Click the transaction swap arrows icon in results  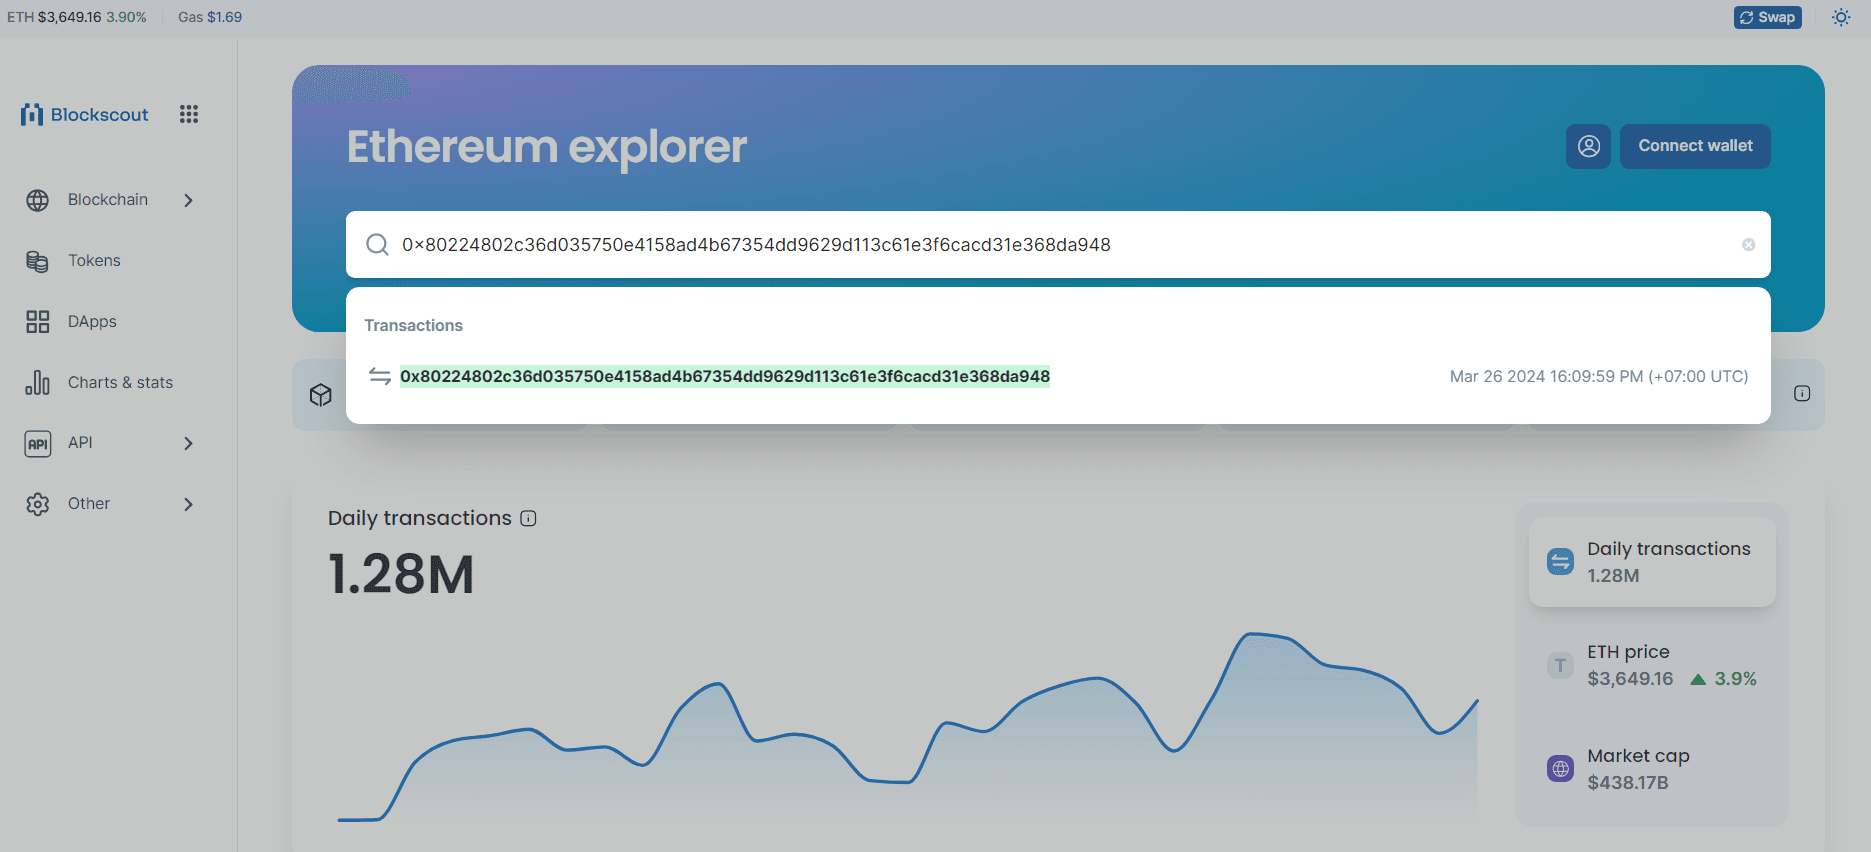pyautogui.click(x=380, y=376)
